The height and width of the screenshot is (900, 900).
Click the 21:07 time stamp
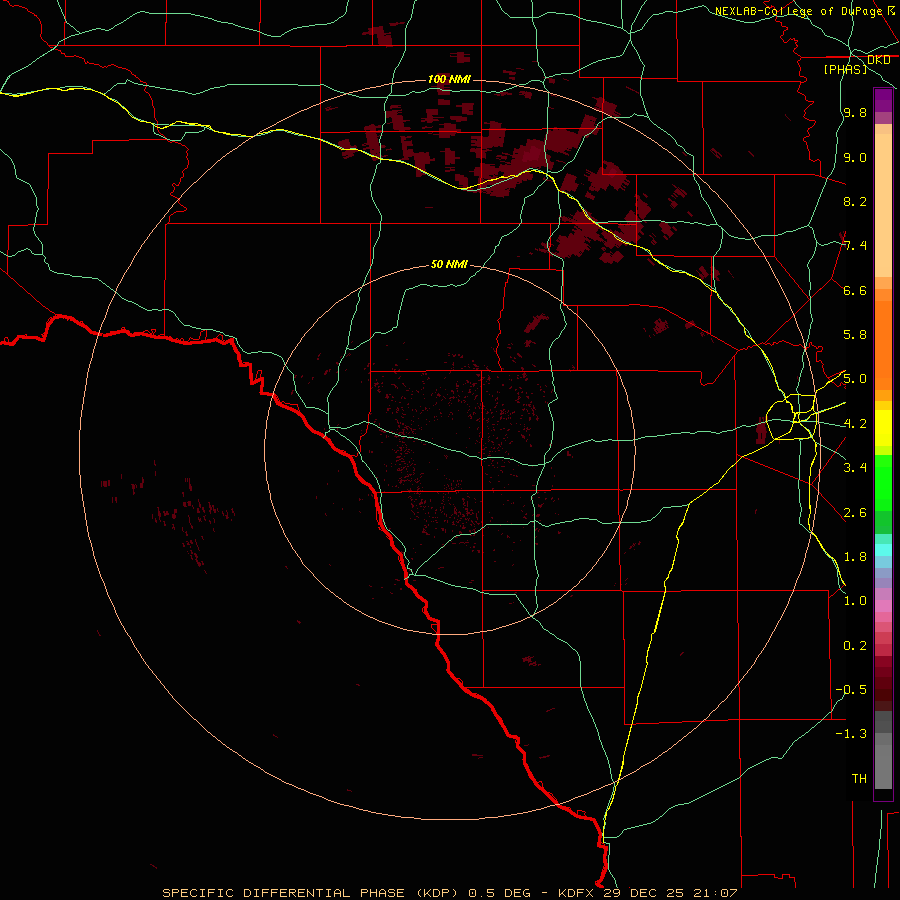[x=716, y=893]
